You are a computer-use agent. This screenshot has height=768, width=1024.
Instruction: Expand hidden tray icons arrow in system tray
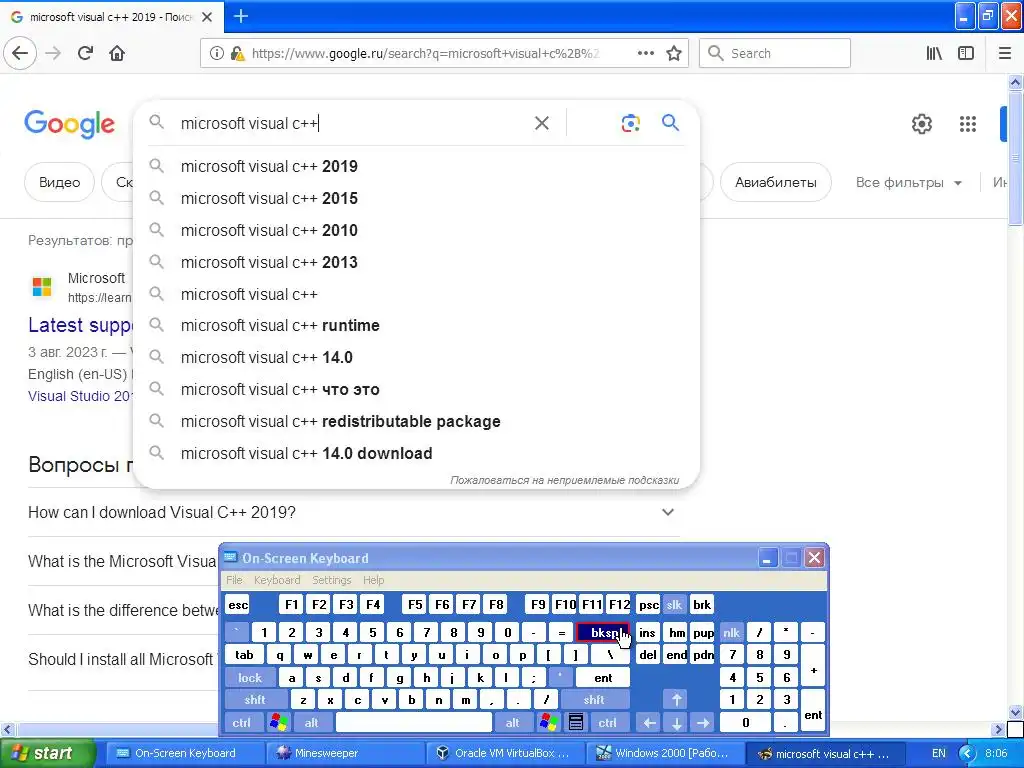[x=967, y=754]
